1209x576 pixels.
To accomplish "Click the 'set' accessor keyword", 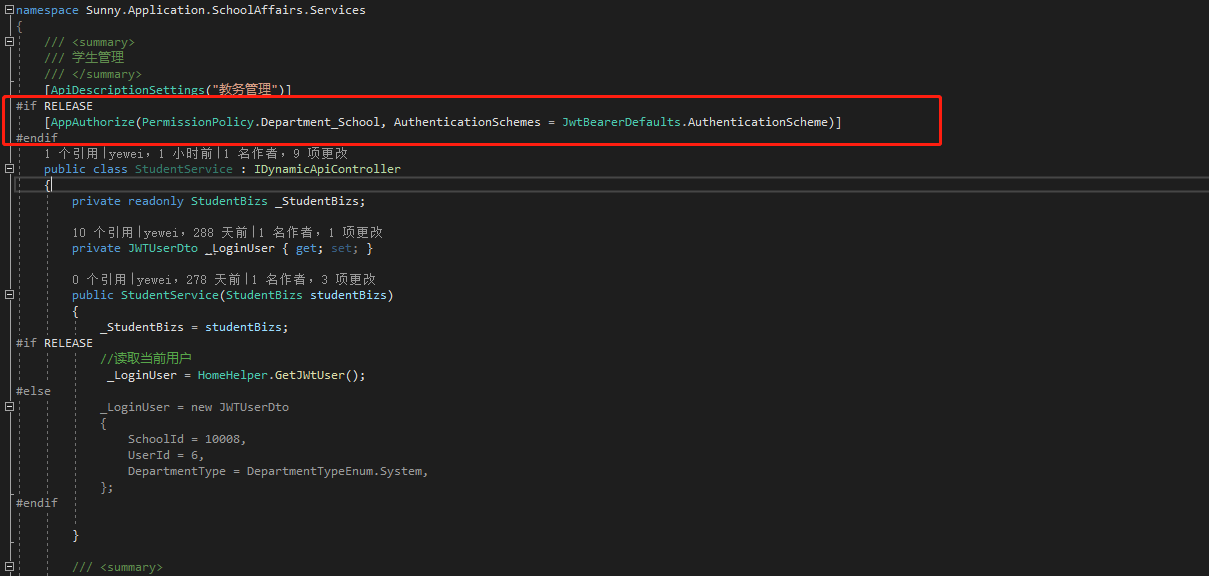I will [x=341, y=248].
